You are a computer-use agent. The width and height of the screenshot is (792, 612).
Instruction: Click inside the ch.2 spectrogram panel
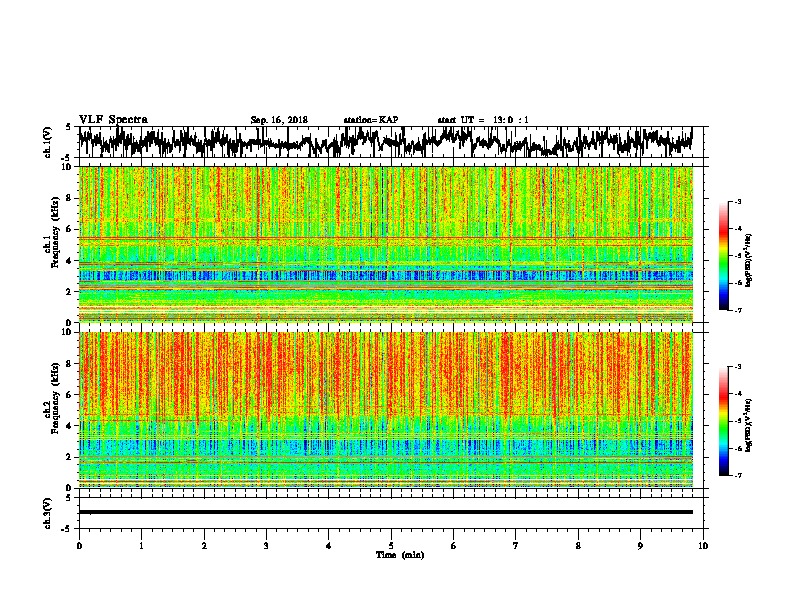coord(385,410)
